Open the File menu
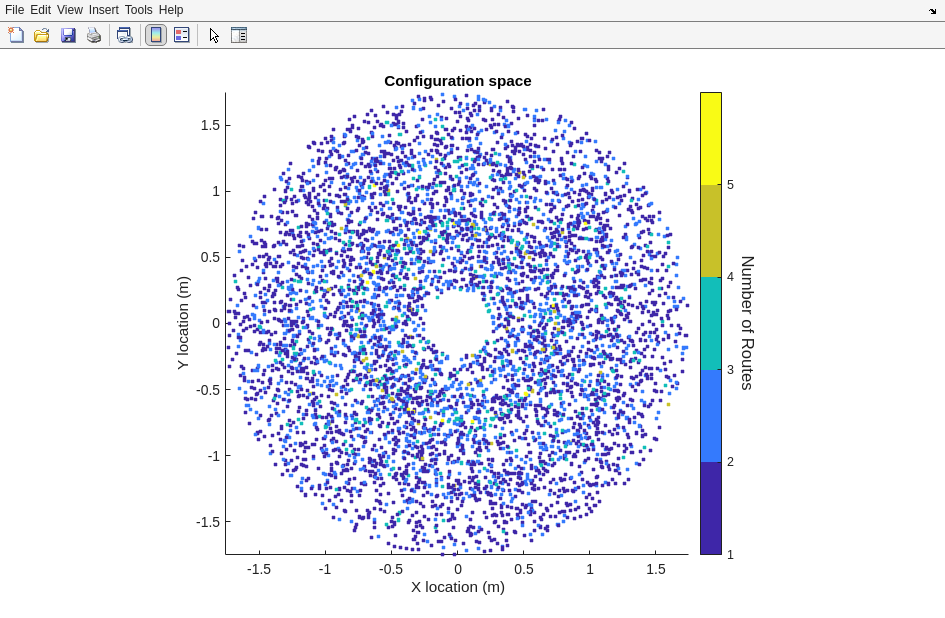Viewport: 945px width, 618px height. point(14,10)
